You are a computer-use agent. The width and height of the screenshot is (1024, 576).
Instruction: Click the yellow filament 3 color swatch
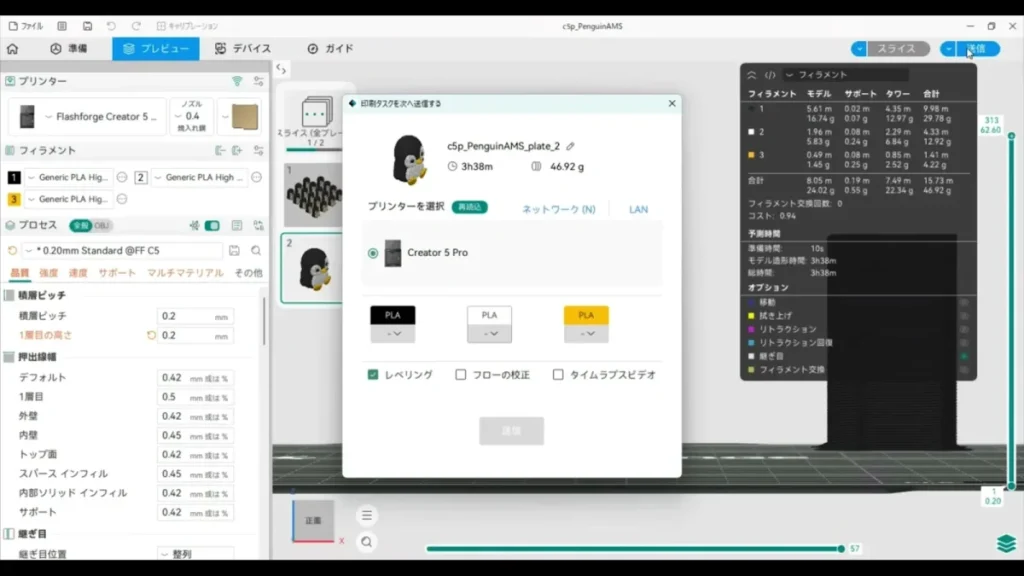(x=14, y=199)
